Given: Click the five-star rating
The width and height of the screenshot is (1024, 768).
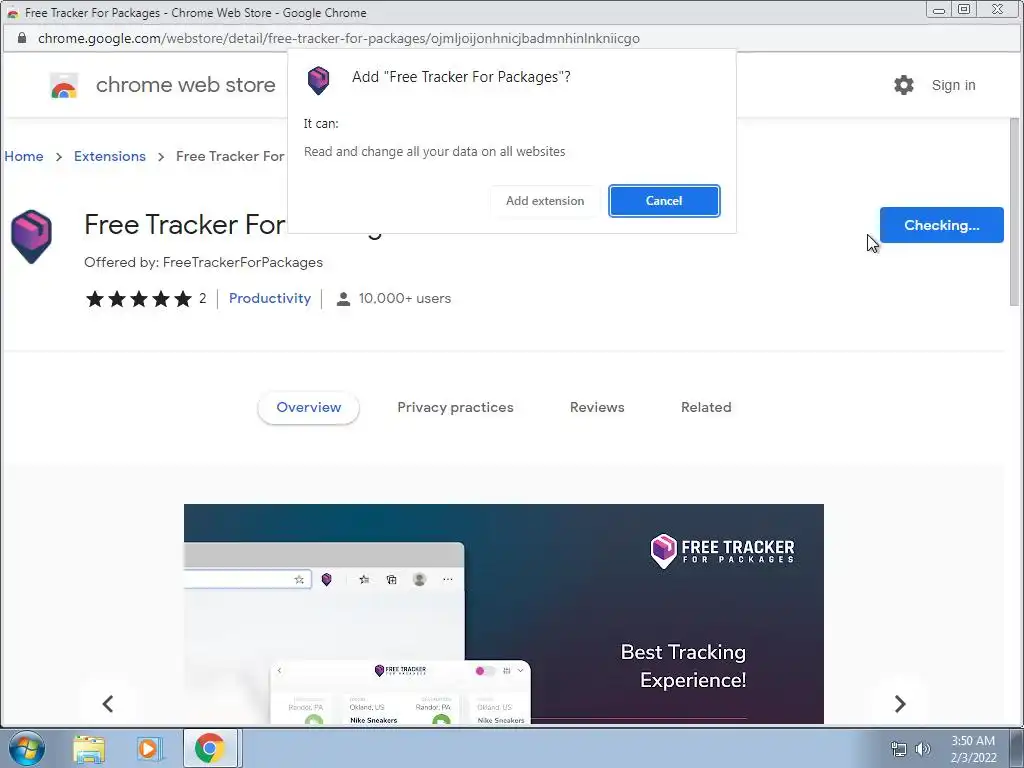Looking at the screenshot, I should tap(139, 299).
